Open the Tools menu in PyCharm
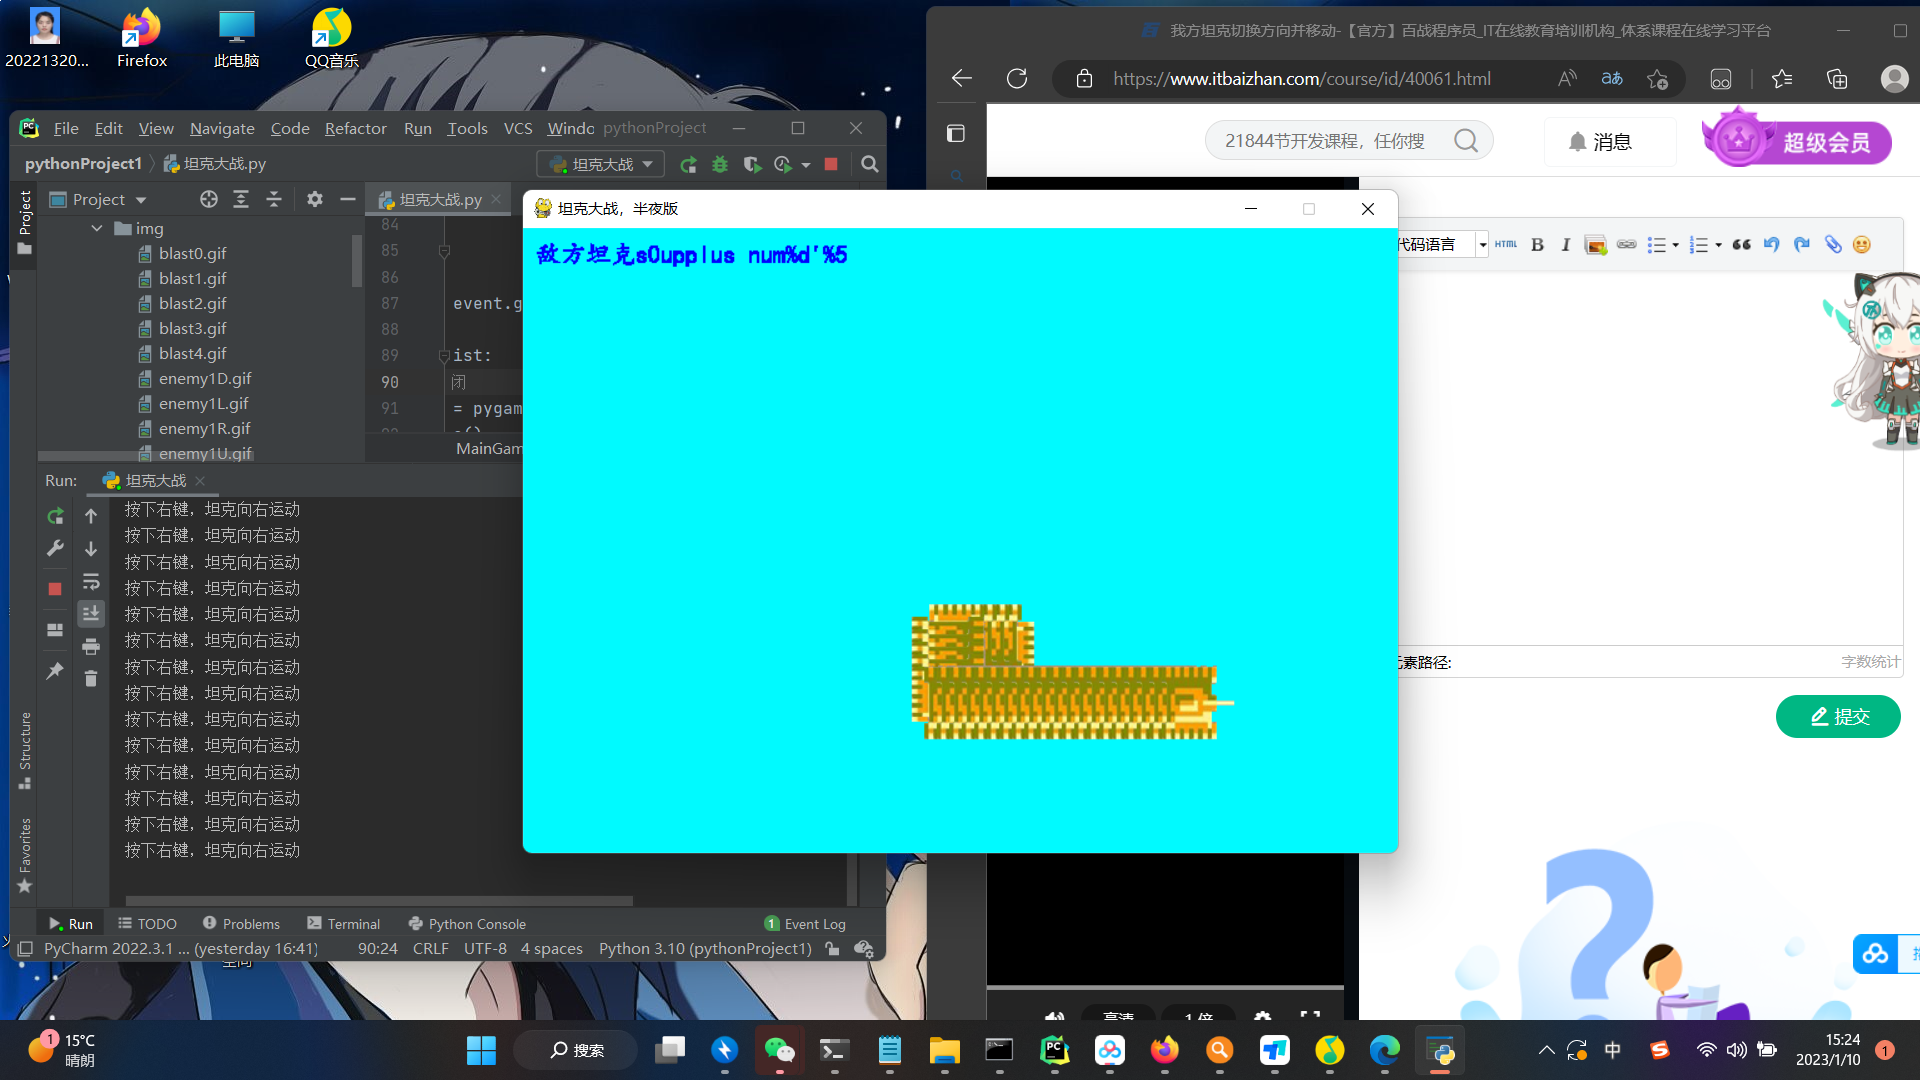Screen dimensions: 1920x1080 pos(467,128)
